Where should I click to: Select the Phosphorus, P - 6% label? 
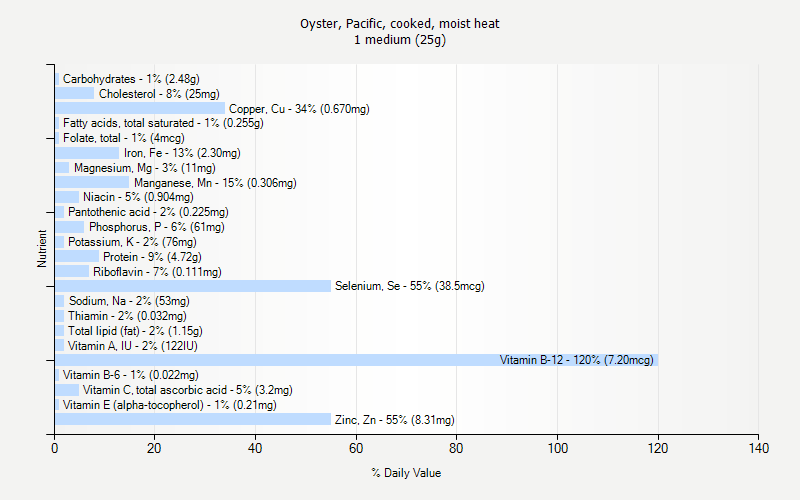coord(157,227)
